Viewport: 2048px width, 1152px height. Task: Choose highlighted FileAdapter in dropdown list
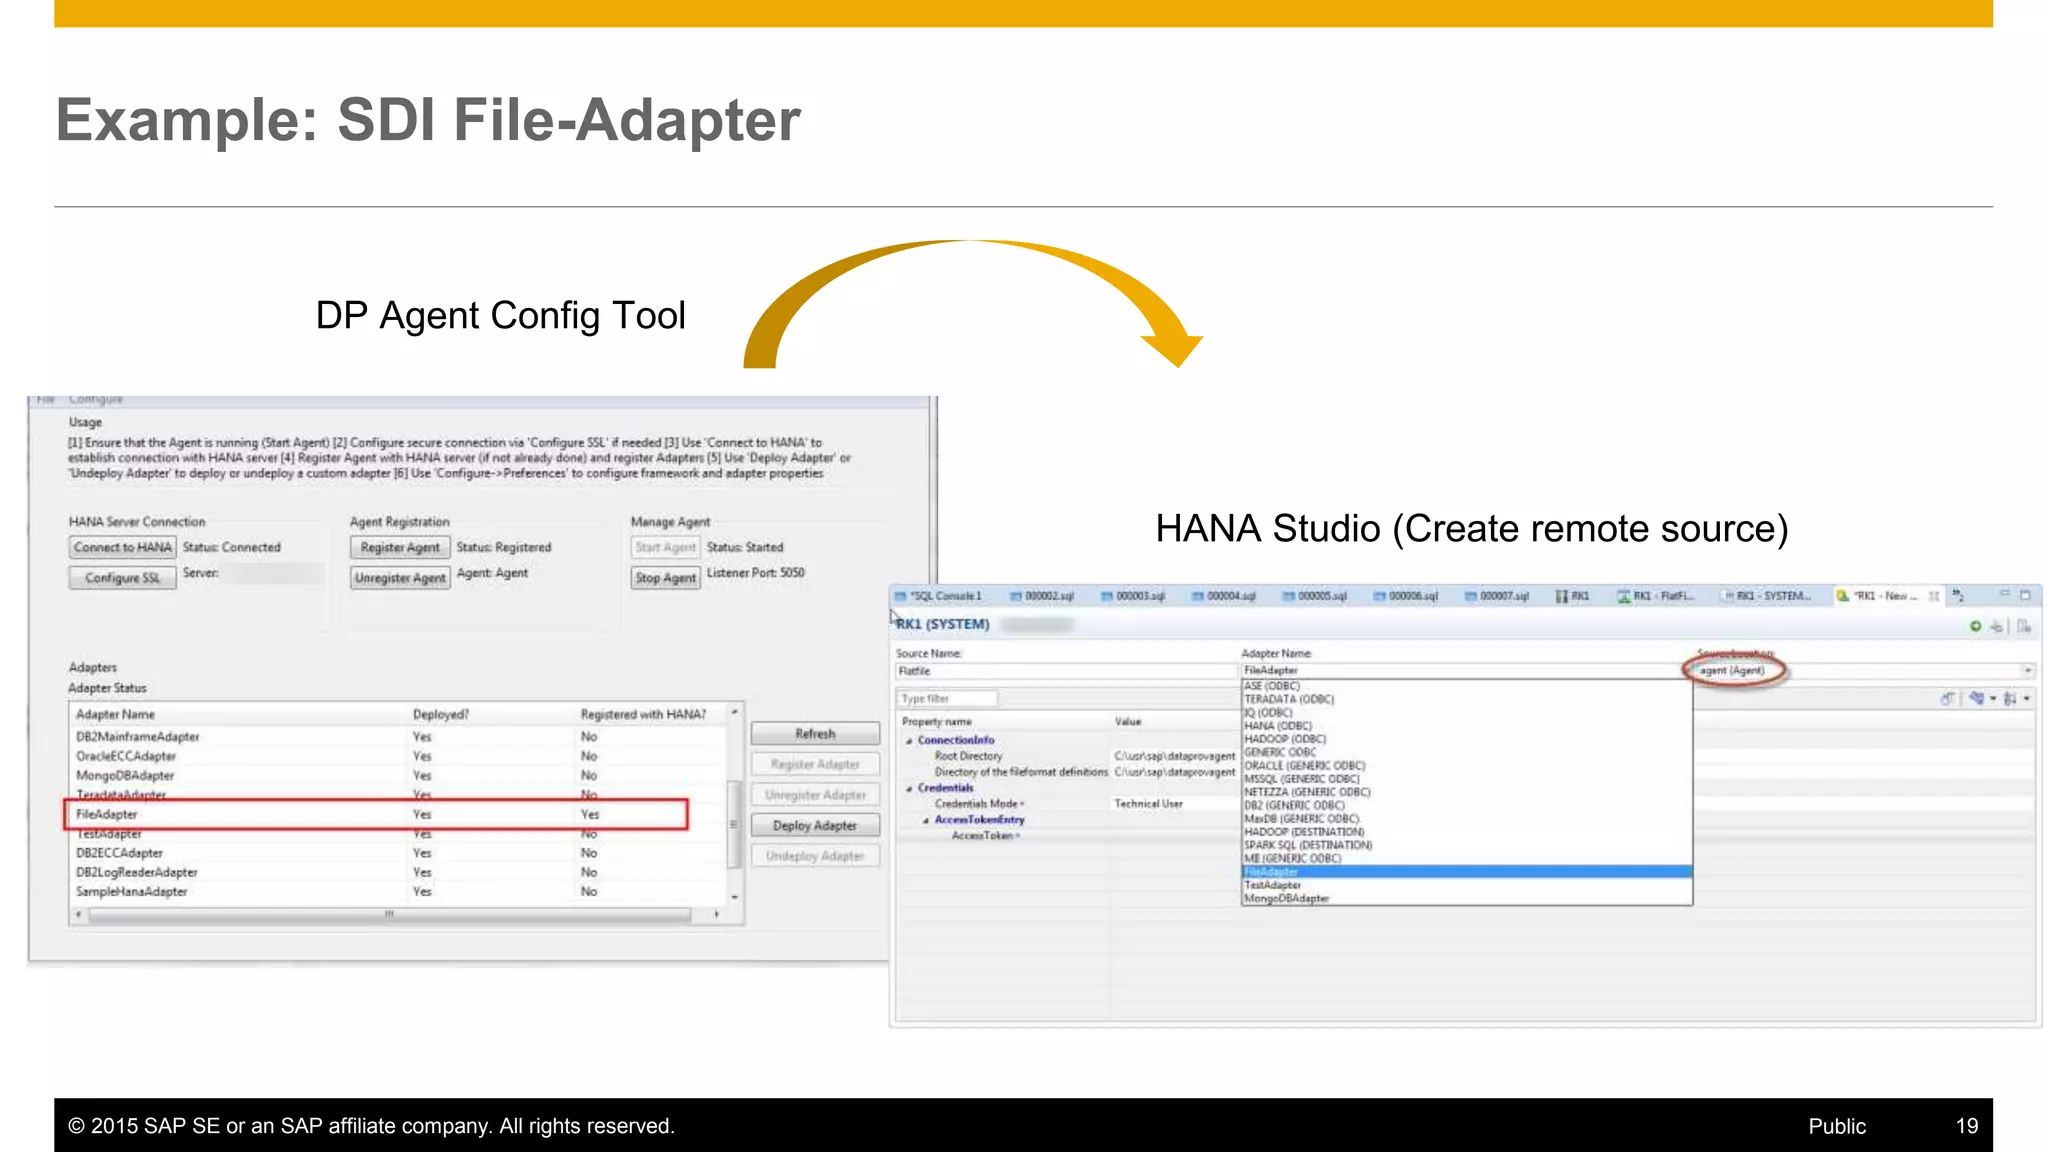[x=1466, y=872]
